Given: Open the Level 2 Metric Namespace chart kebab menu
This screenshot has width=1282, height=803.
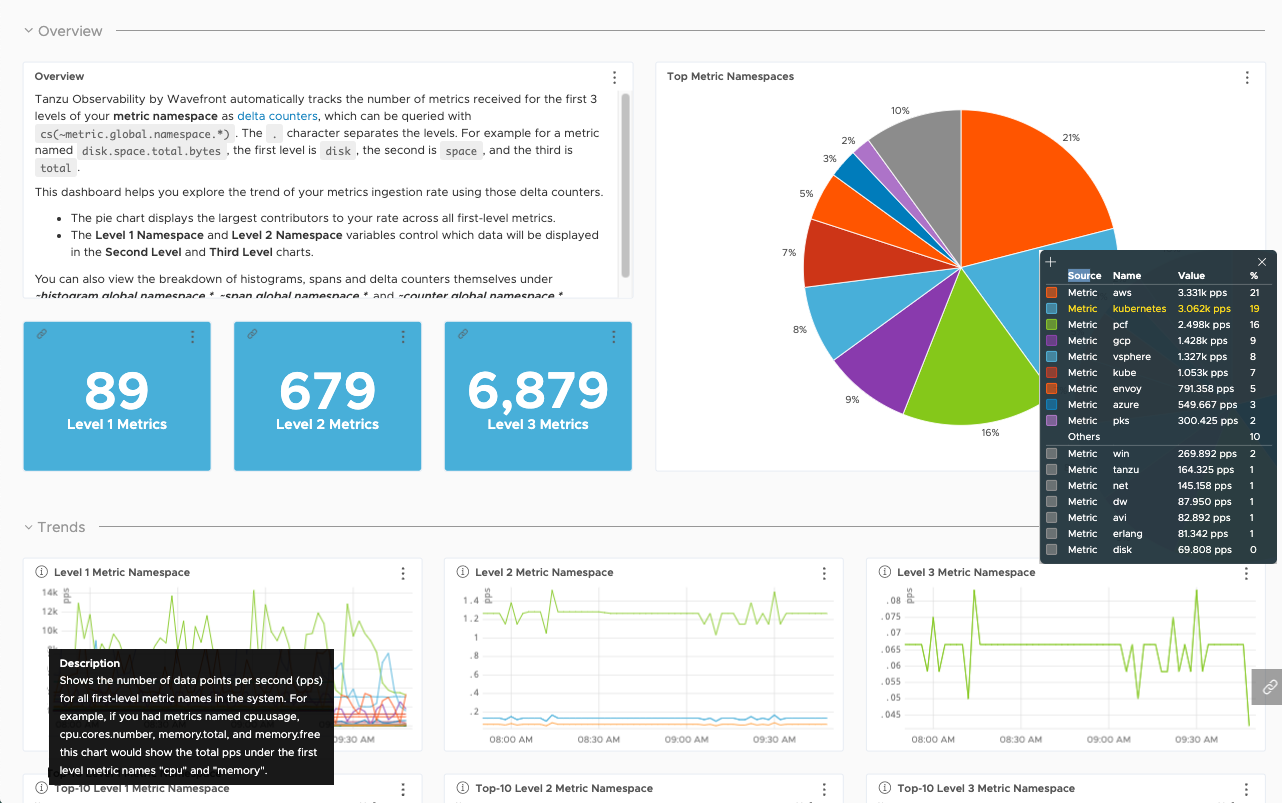Looking at the screenshot, I should pos(824,573).
